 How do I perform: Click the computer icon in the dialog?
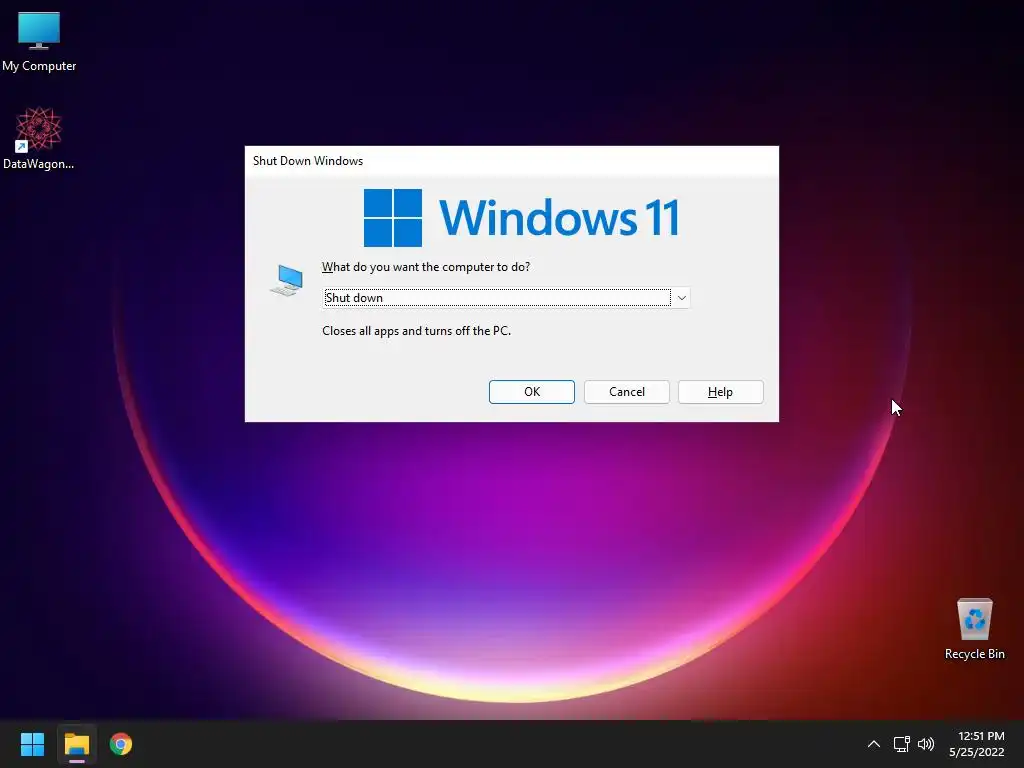click(287, 281)
